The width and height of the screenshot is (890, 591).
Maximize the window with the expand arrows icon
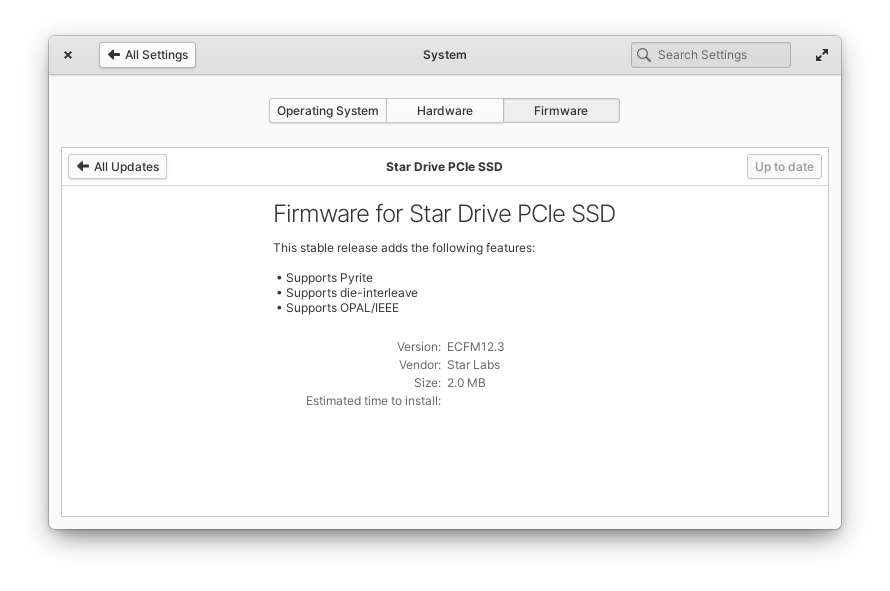pyautogui.click(x=821, y=55)
